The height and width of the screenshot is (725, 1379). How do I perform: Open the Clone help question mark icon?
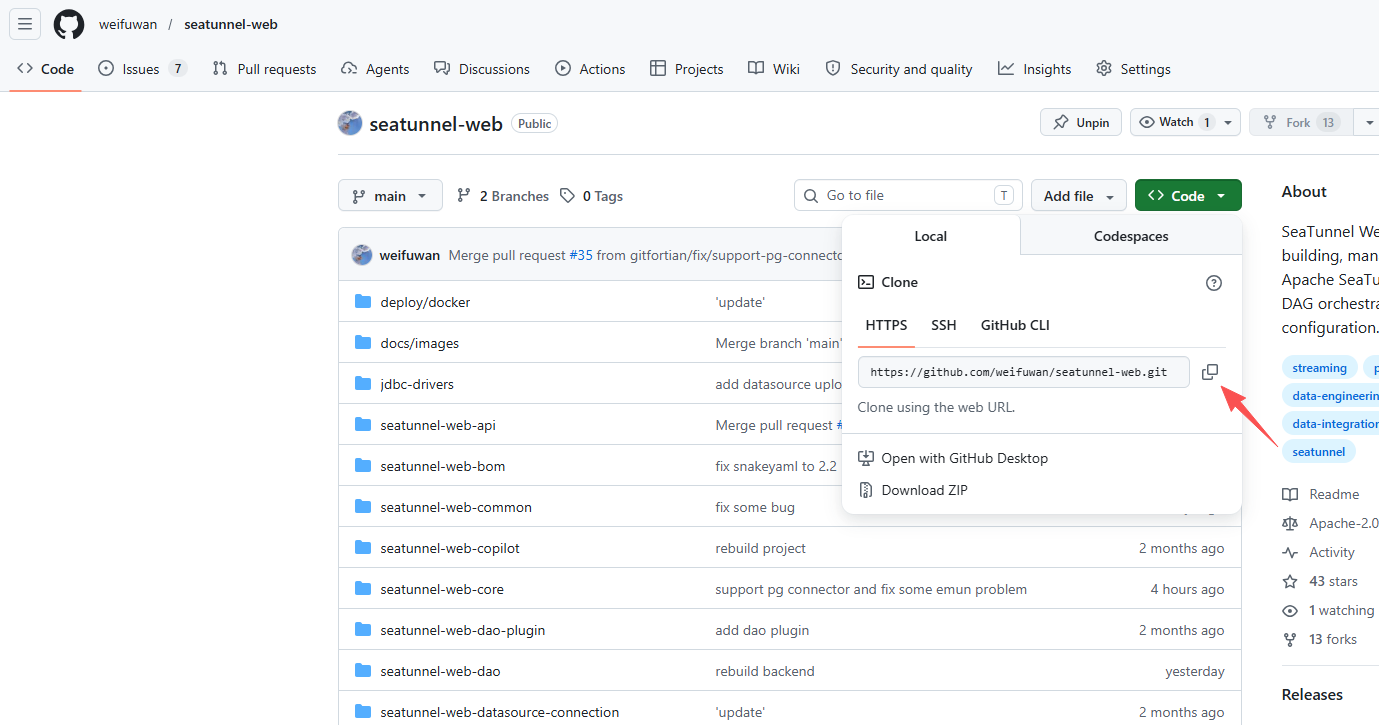click(x=1214, y=283)
